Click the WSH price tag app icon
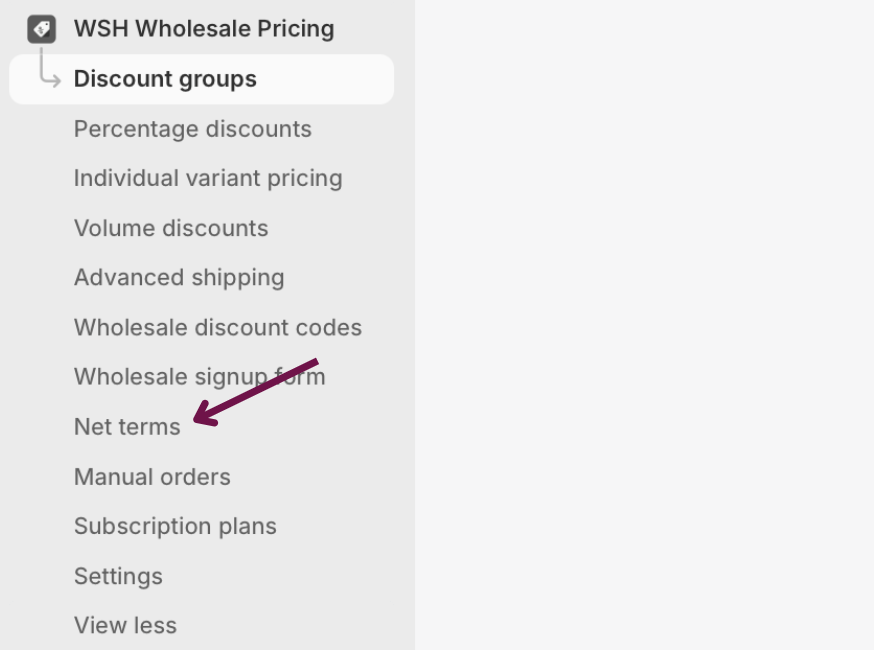Screen dimensions: 874x650 41,29
